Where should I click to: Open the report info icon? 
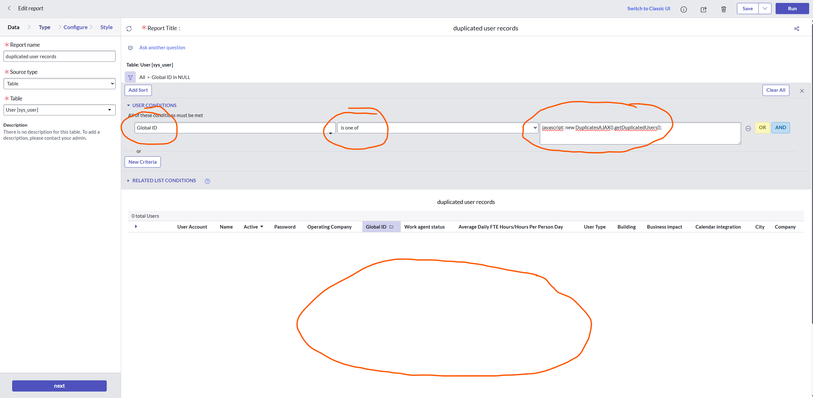tap(683, 9)
